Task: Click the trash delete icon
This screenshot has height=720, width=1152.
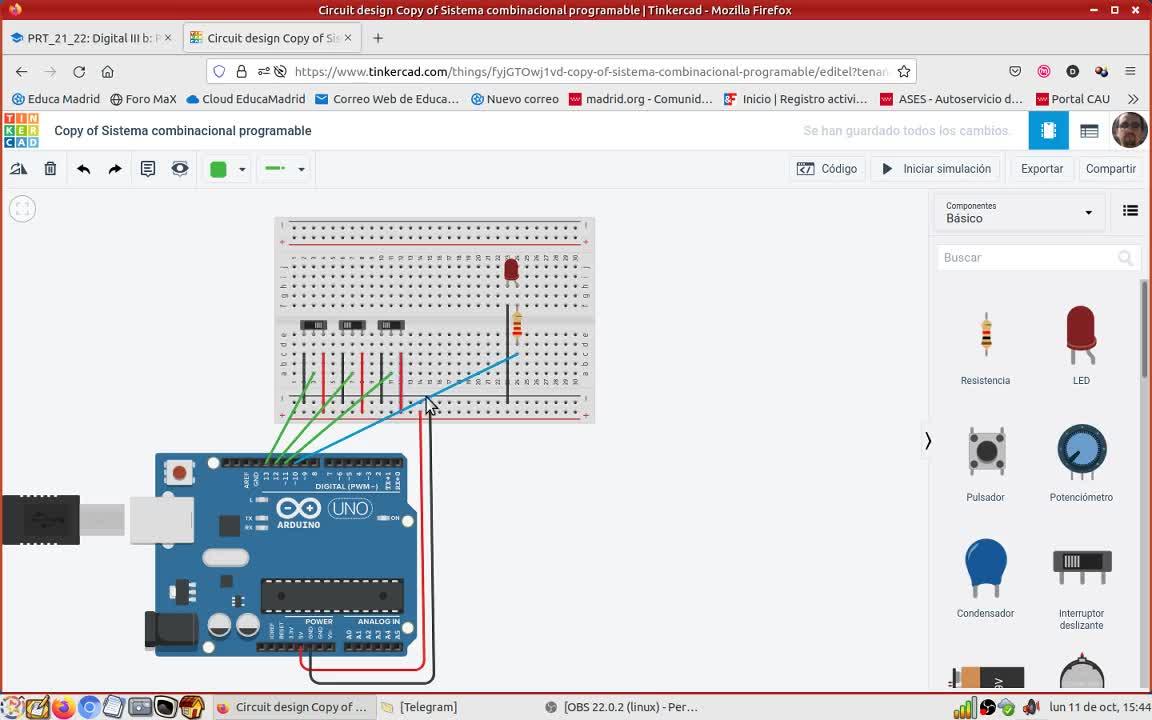Action: pos(50,169)
